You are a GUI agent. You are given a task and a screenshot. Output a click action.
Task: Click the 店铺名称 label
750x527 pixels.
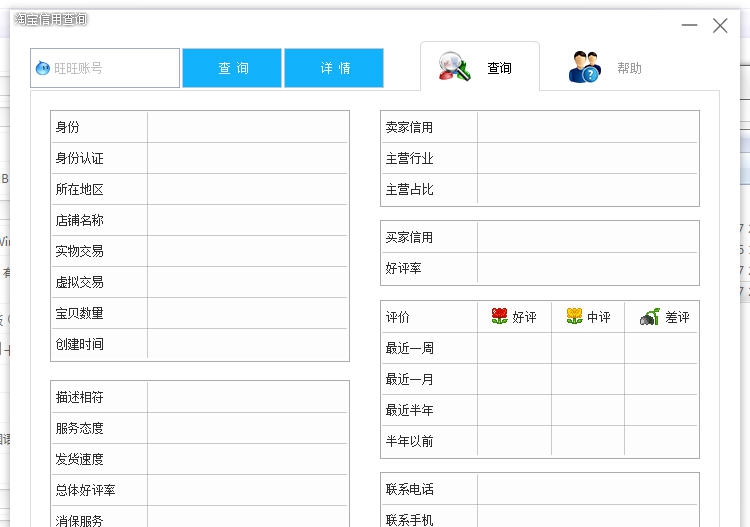point(79,220)
